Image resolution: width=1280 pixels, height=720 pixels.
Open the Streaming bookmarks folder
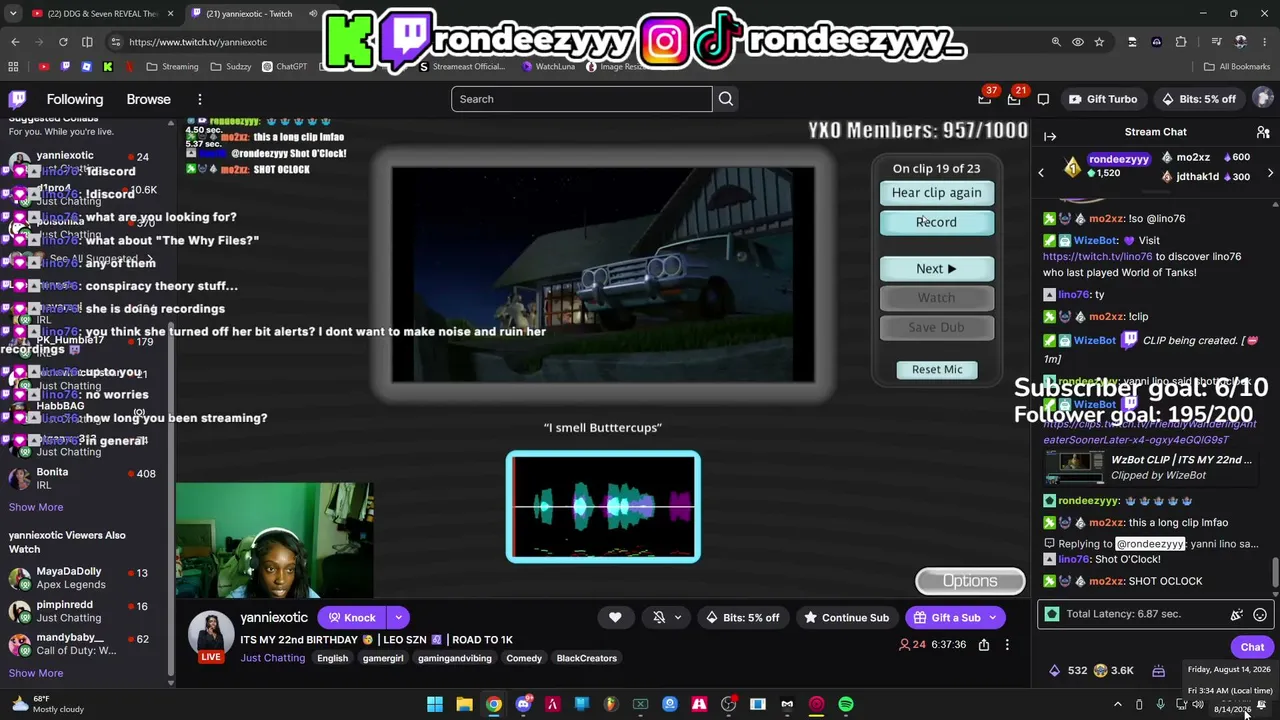pyautogui.click(x=172, y=67)
